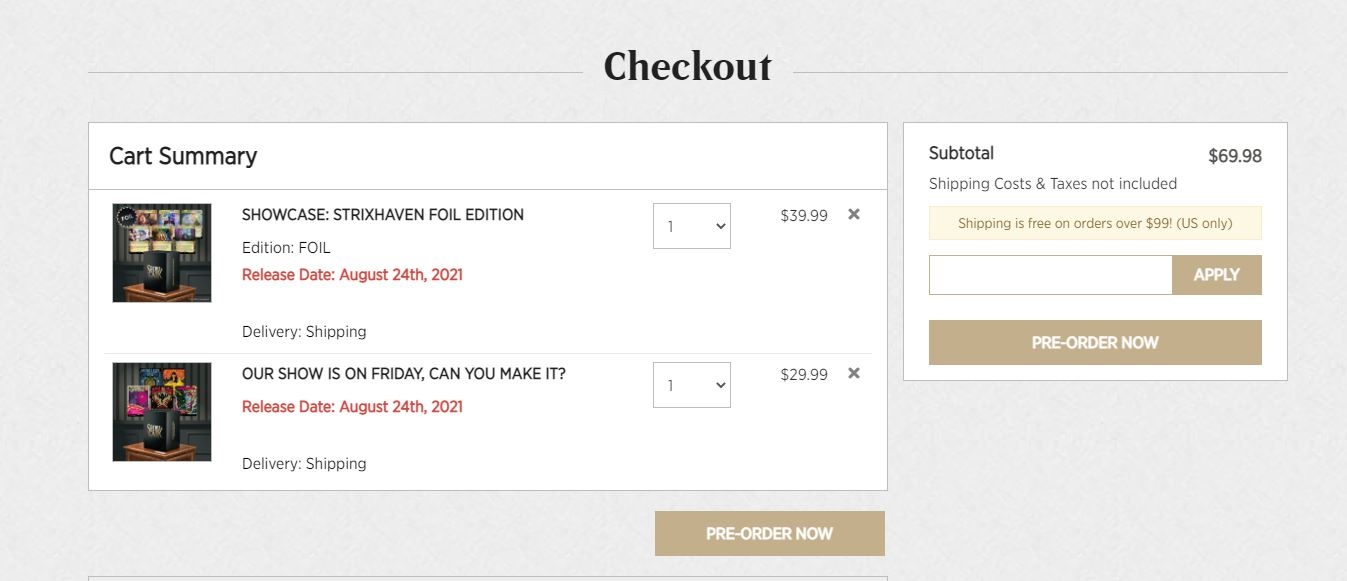
Task: Click the $69.98 subtotal amount
Action: 1235,156
